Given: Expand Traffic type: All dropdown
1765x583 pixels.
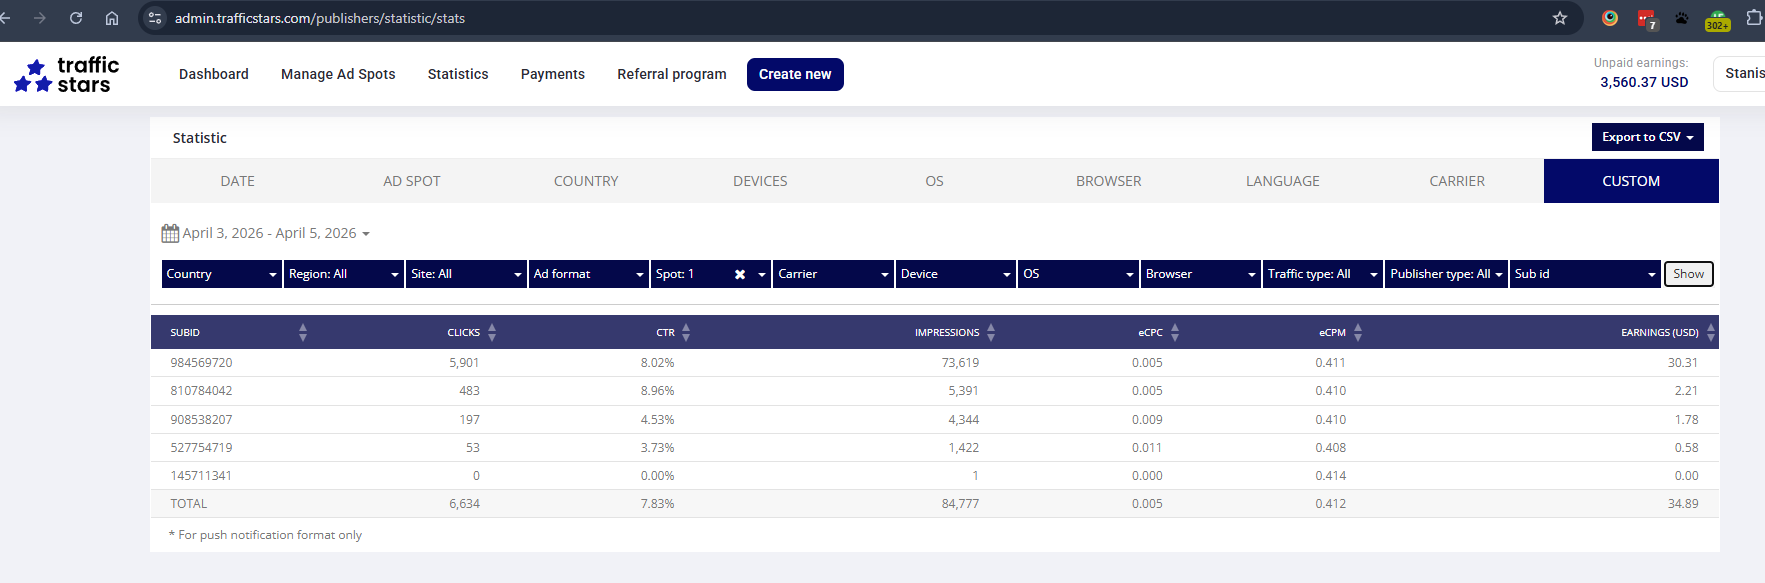Looking at the screenshot, I should [x=1322, y=274].
